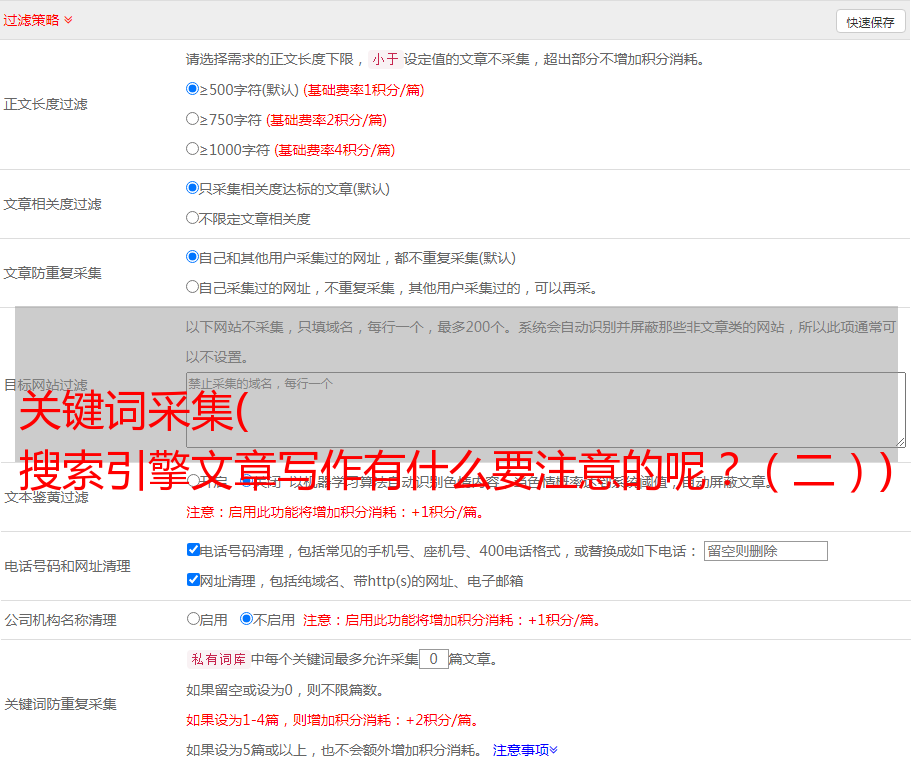Click the 文章防重复采集 row label
The image size is (912, 768).
52,273
